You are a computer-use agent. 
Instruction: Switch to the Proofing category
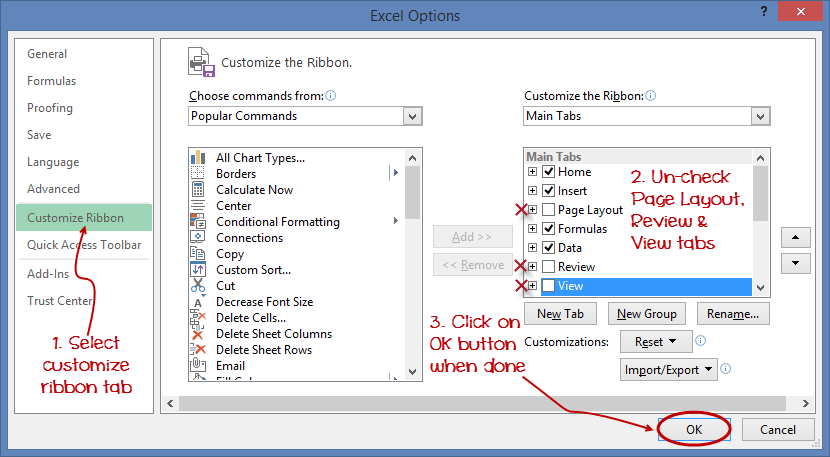[50, 108]
